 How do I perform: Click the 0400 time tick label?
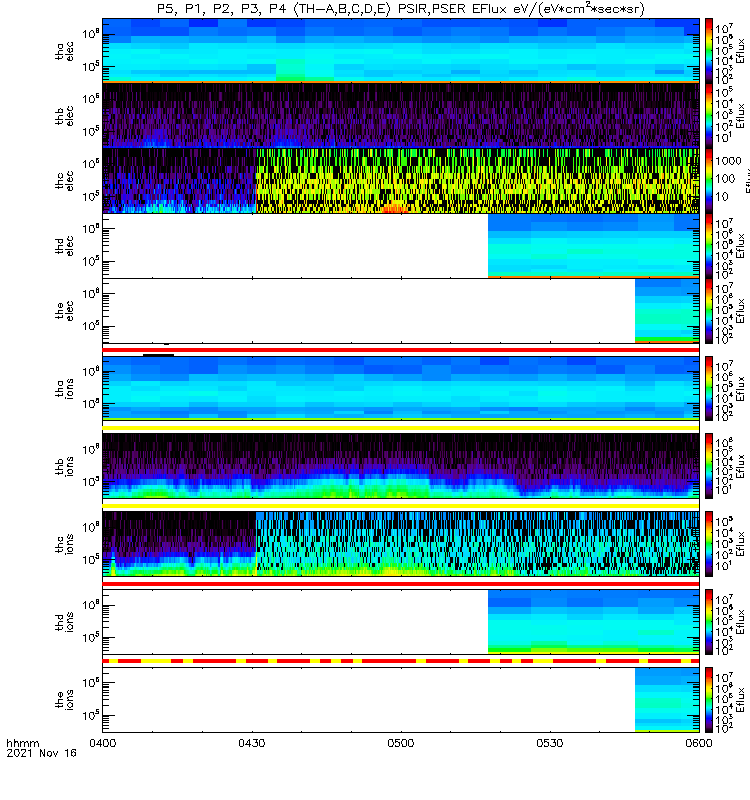103,743
